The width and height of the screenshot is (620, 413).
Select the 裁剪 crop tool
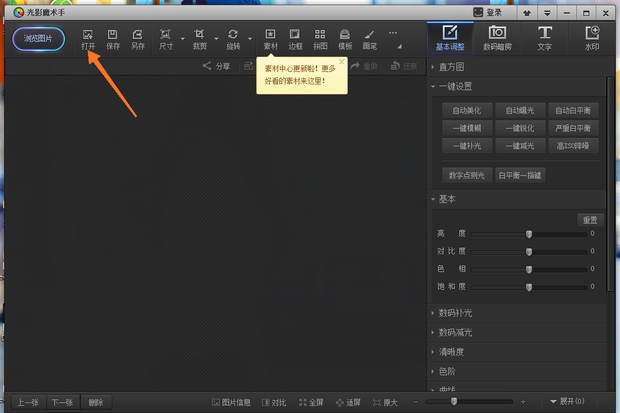[x=200, y=40]
